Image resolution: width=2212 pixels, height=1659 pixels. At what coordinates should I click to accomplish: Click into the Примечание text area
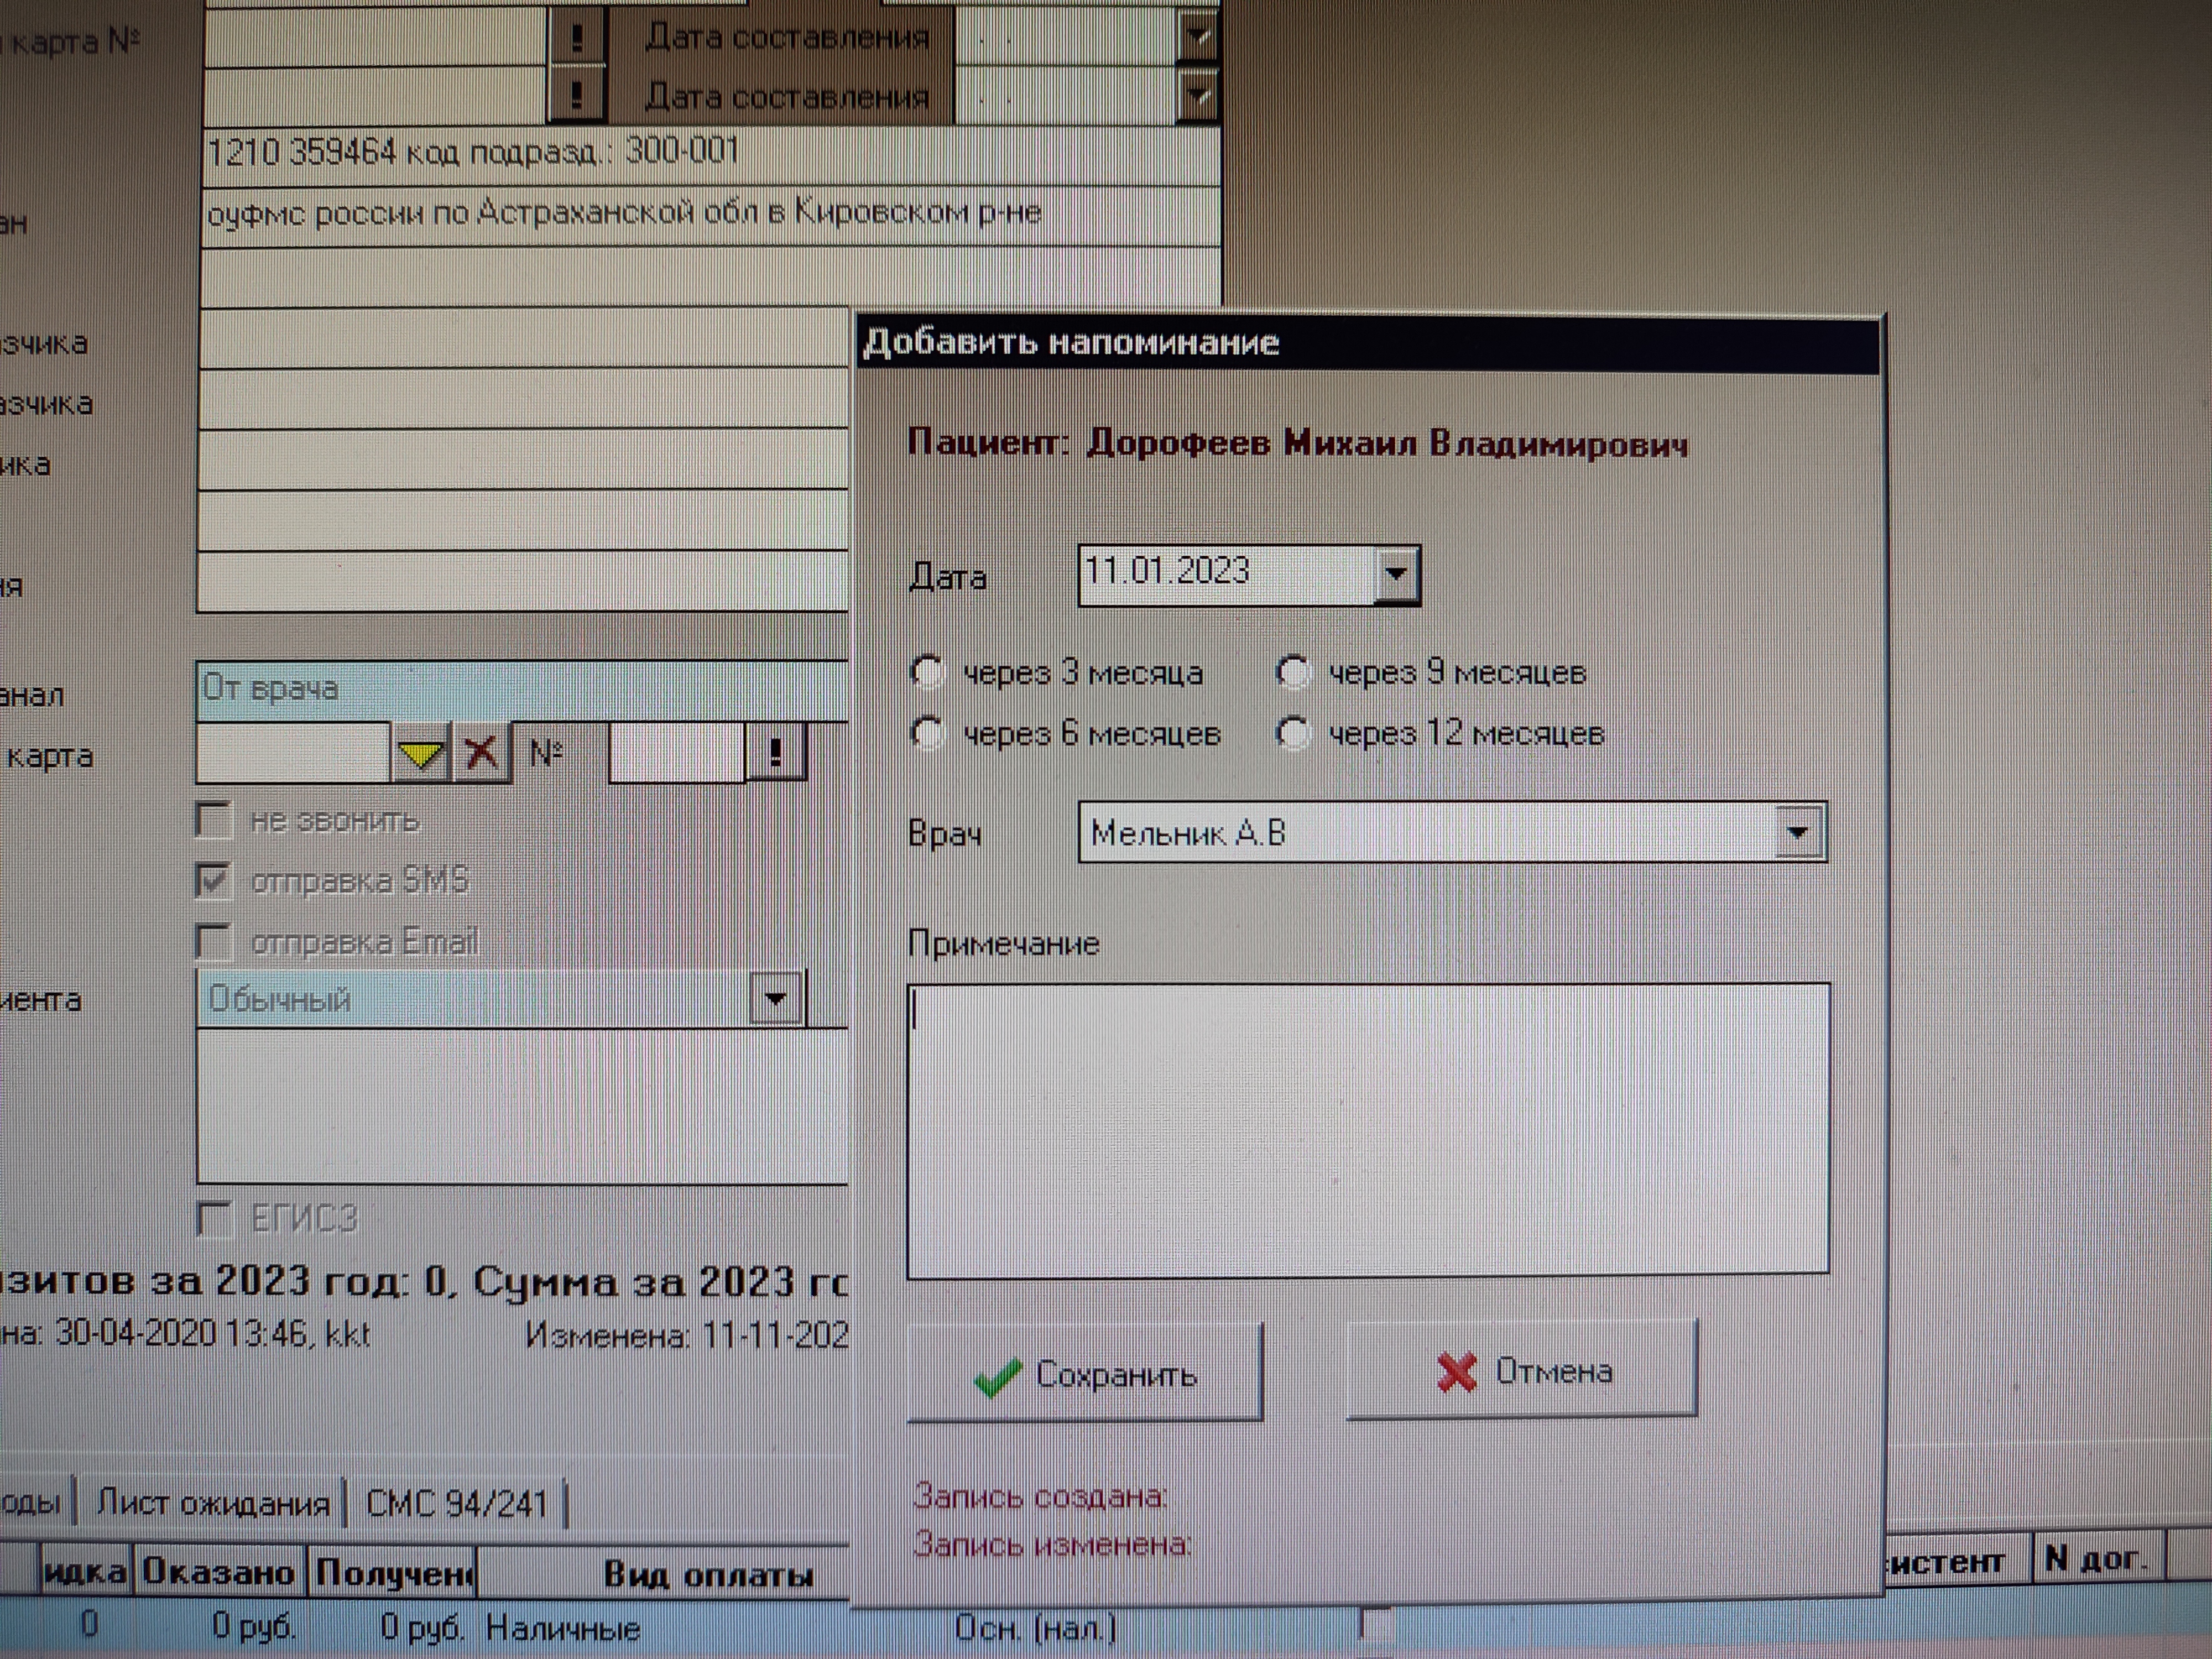pyautogui.click(x=1367, y=1130)
